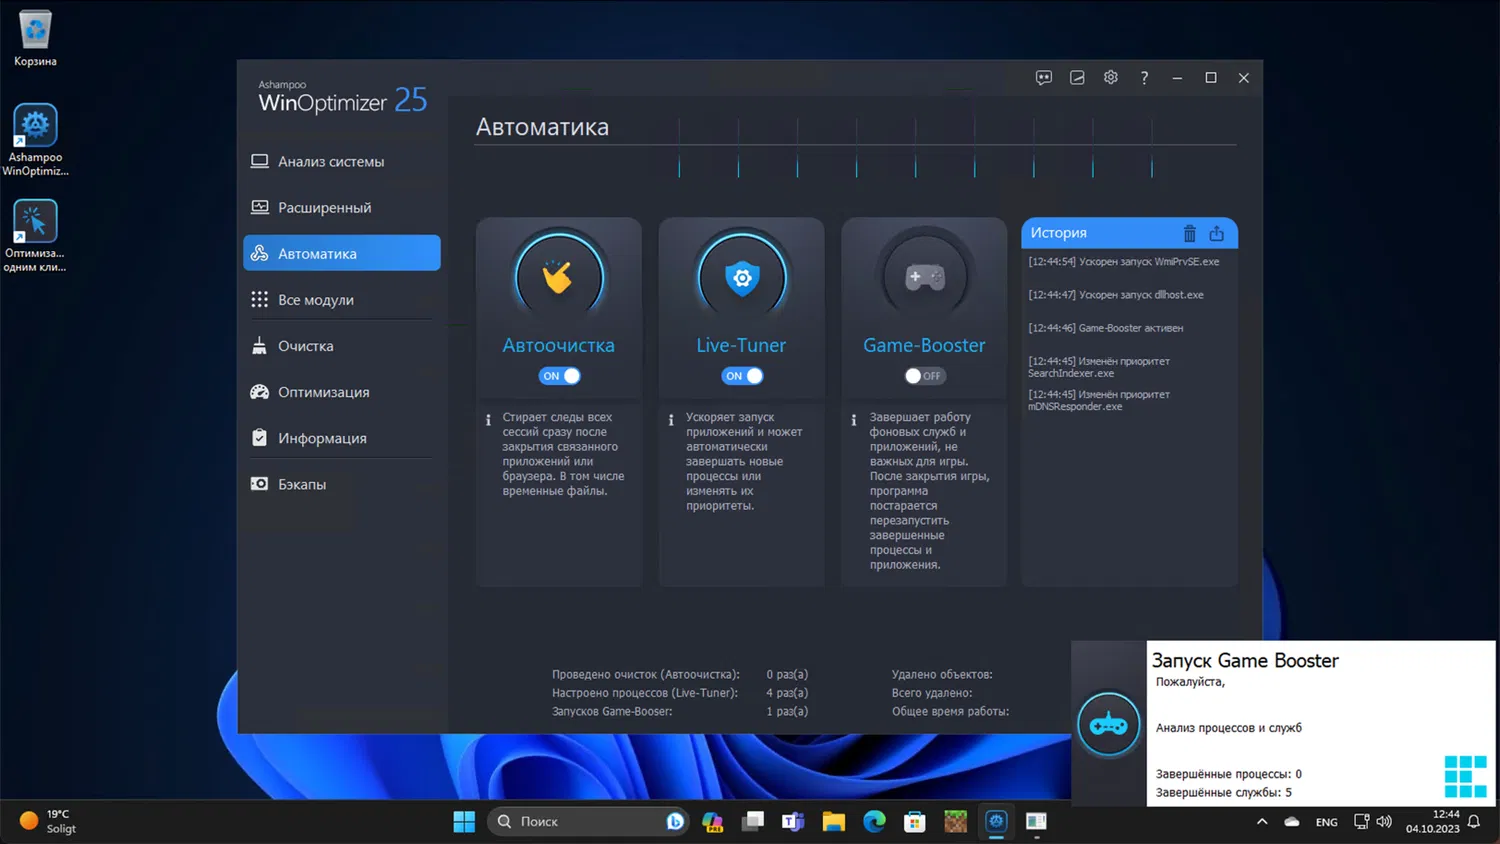Click the info icon beside Game-Booster description
Screen dimensions: 1500x844
pos(854,420)
